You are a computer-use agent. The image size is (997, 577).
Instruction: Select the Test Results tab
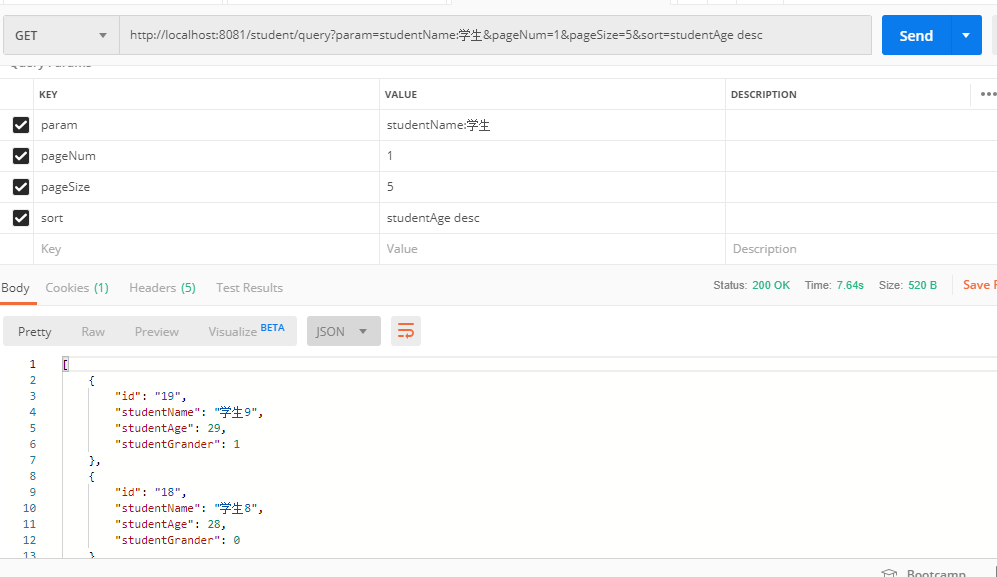[248, 287]
